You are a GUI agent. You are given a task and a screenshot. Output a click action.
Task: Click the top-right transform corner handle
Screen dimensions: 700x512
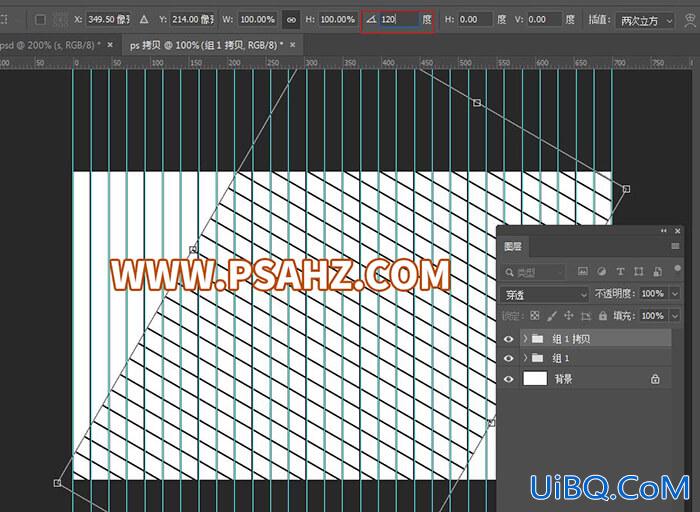point(626,189)
